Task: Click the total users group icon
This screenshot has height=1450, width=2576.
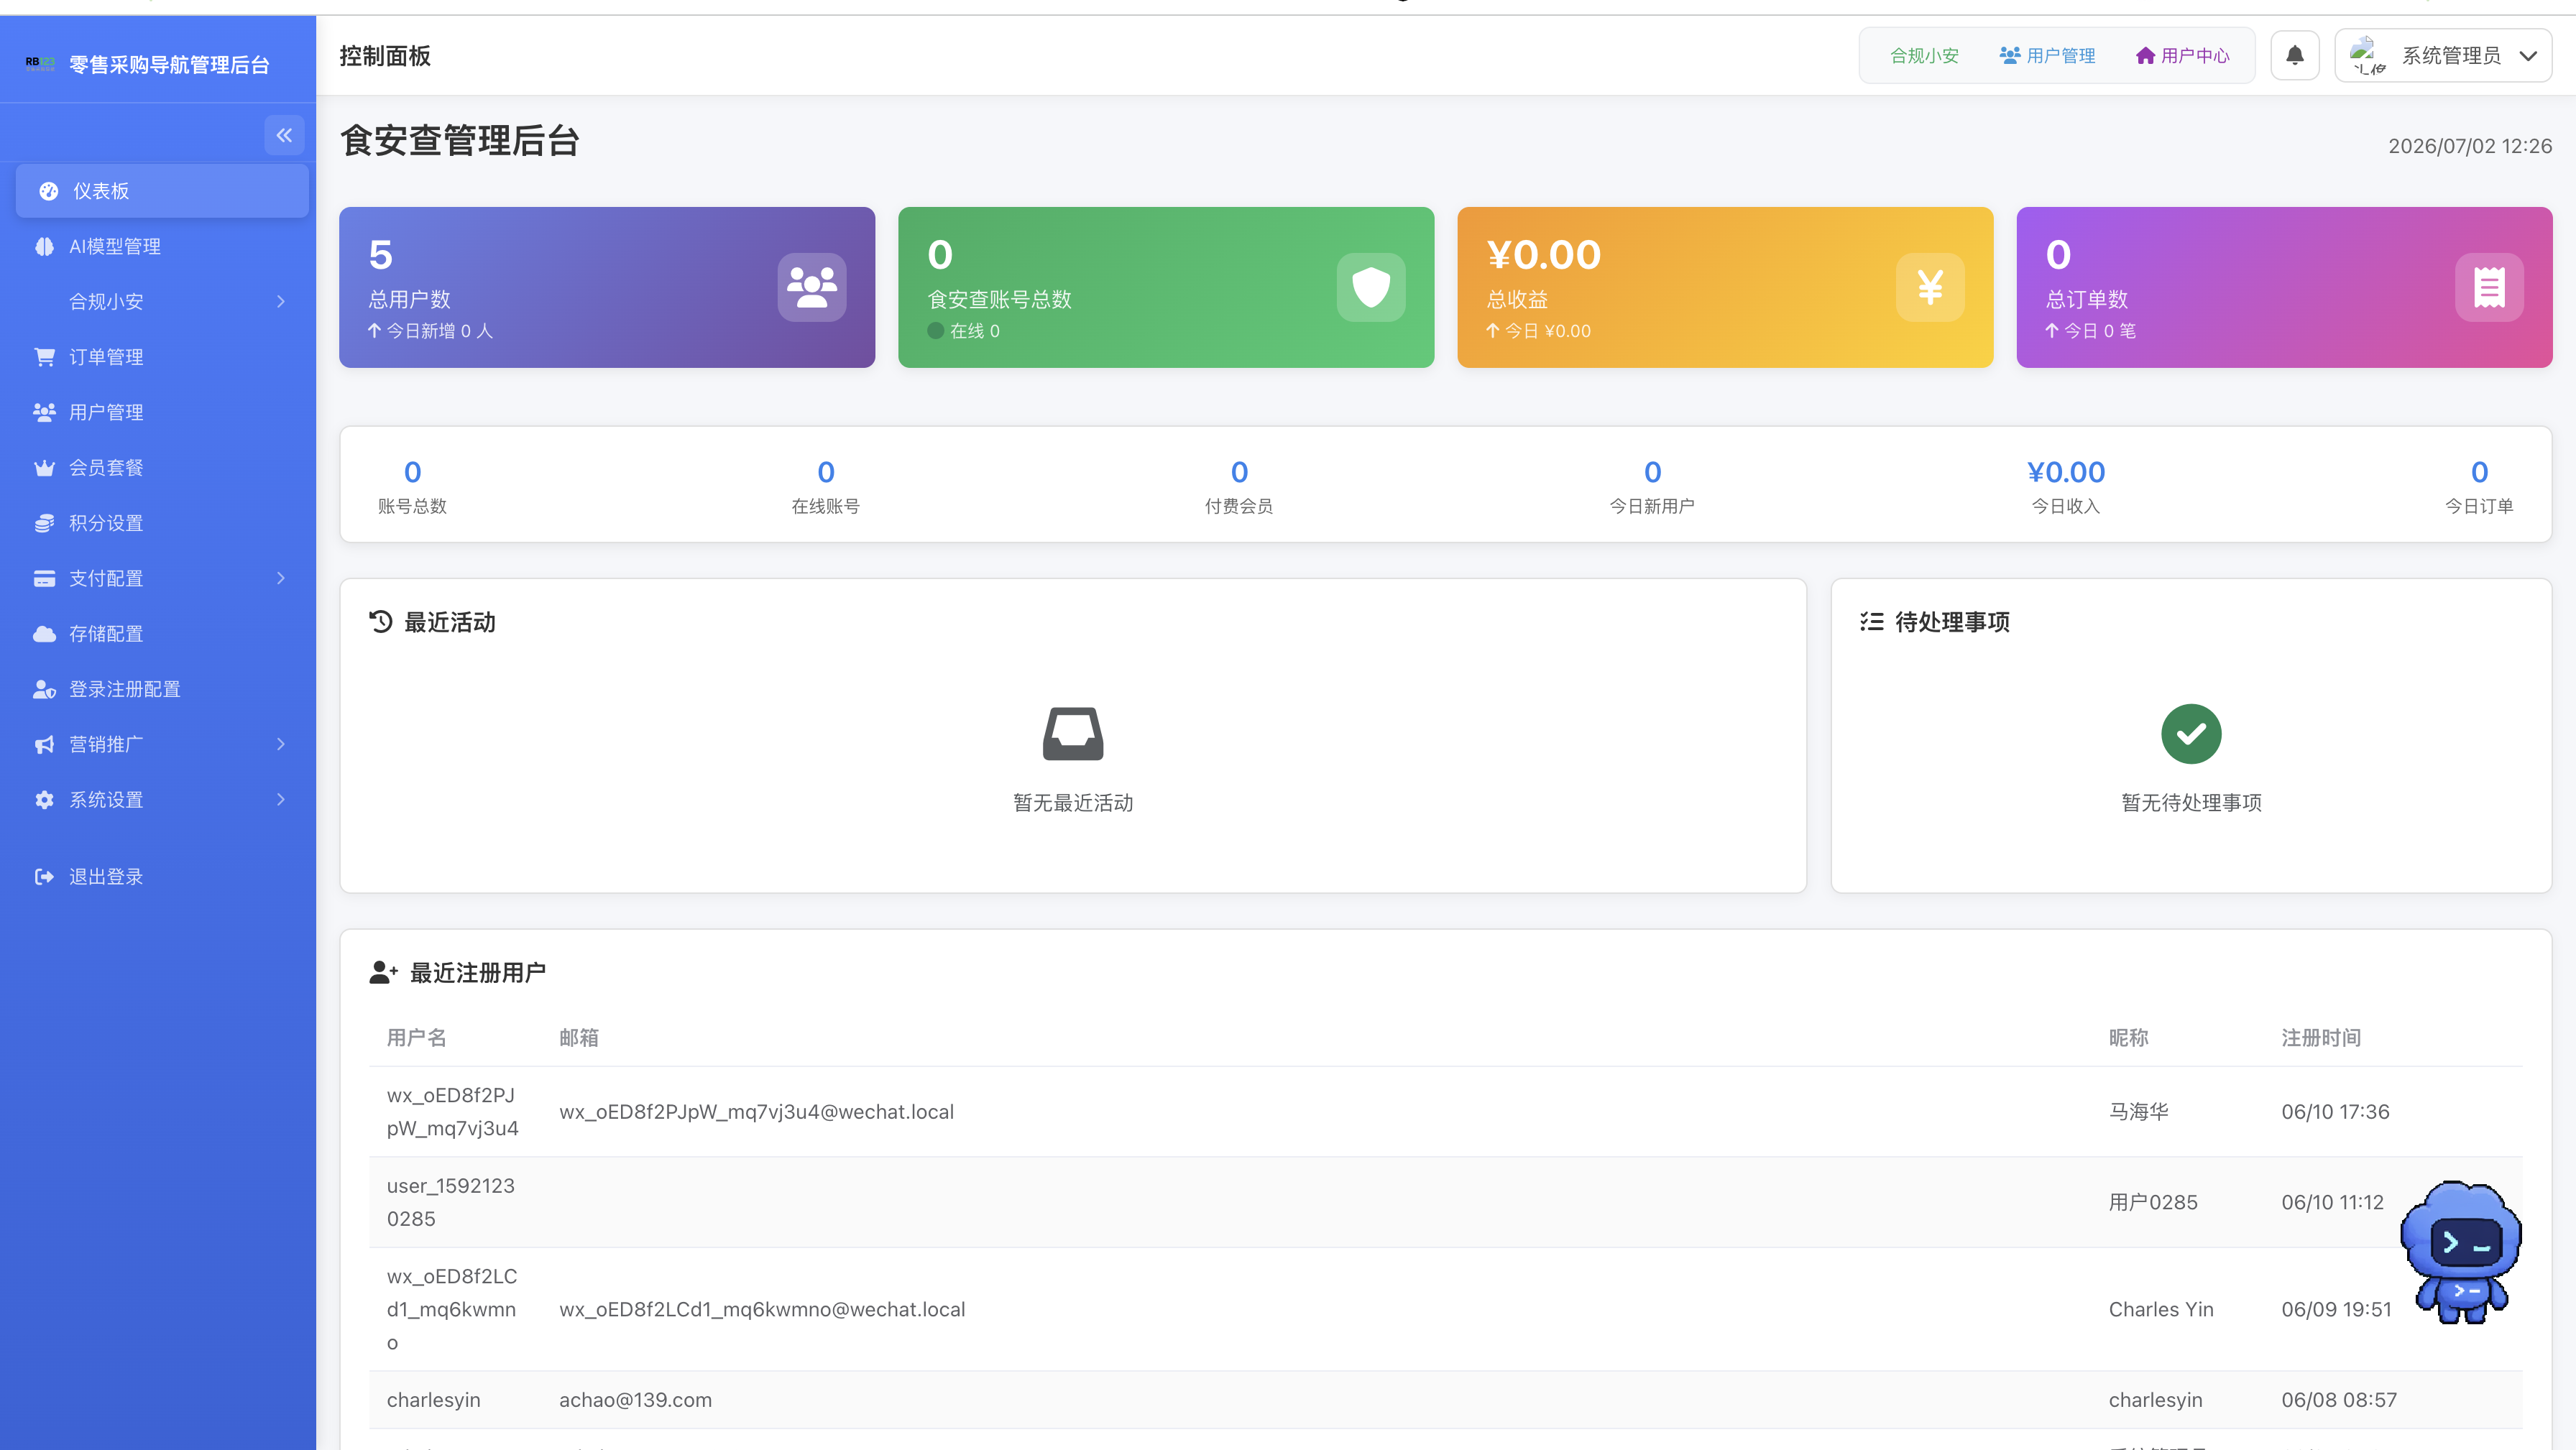Action: [x=812, y=287]
